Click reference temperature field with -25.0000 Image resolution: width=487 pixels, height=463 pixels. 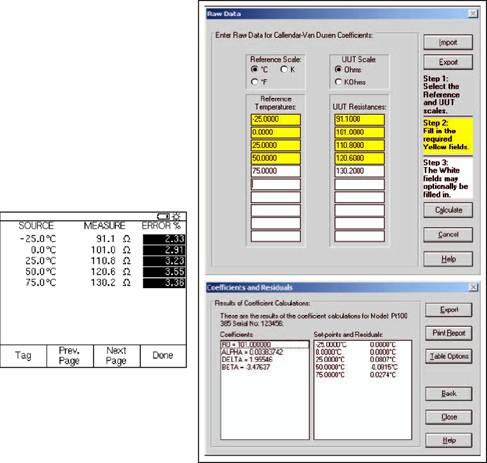[276, 119]
